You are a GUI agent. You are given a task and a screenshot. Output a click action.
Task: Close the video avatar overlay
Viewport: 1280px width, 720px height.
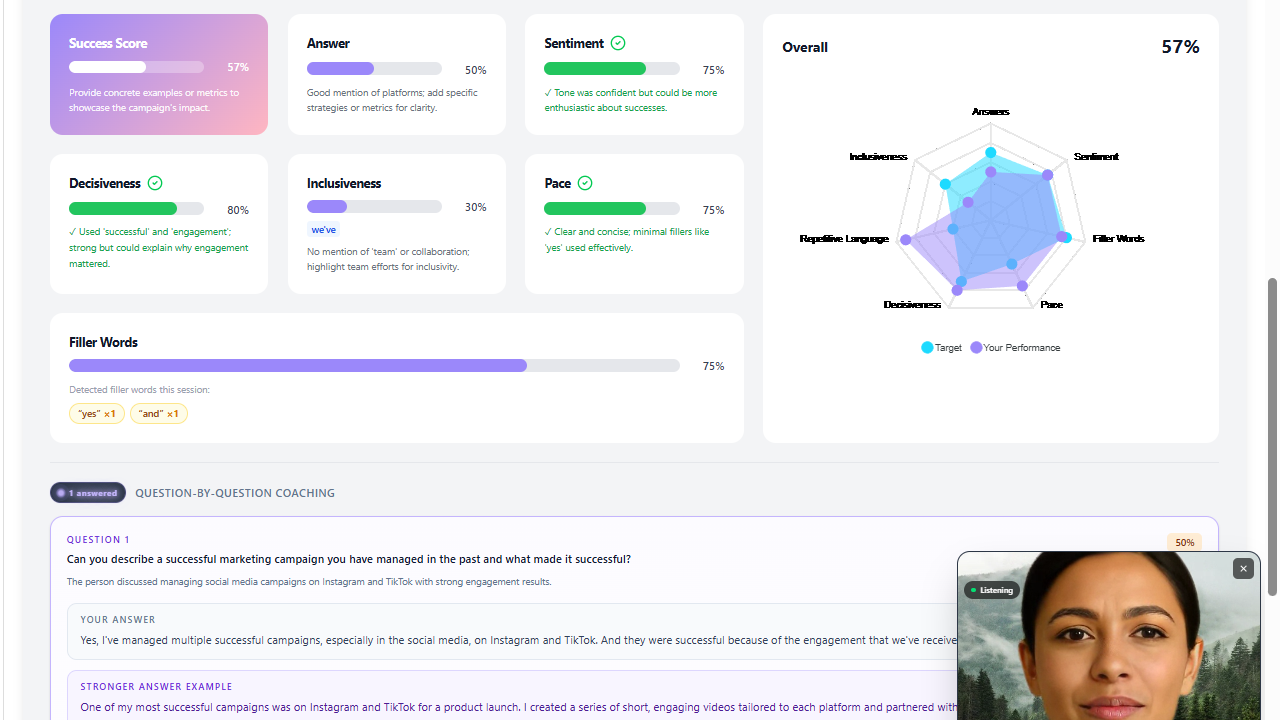click(1243, 568)
